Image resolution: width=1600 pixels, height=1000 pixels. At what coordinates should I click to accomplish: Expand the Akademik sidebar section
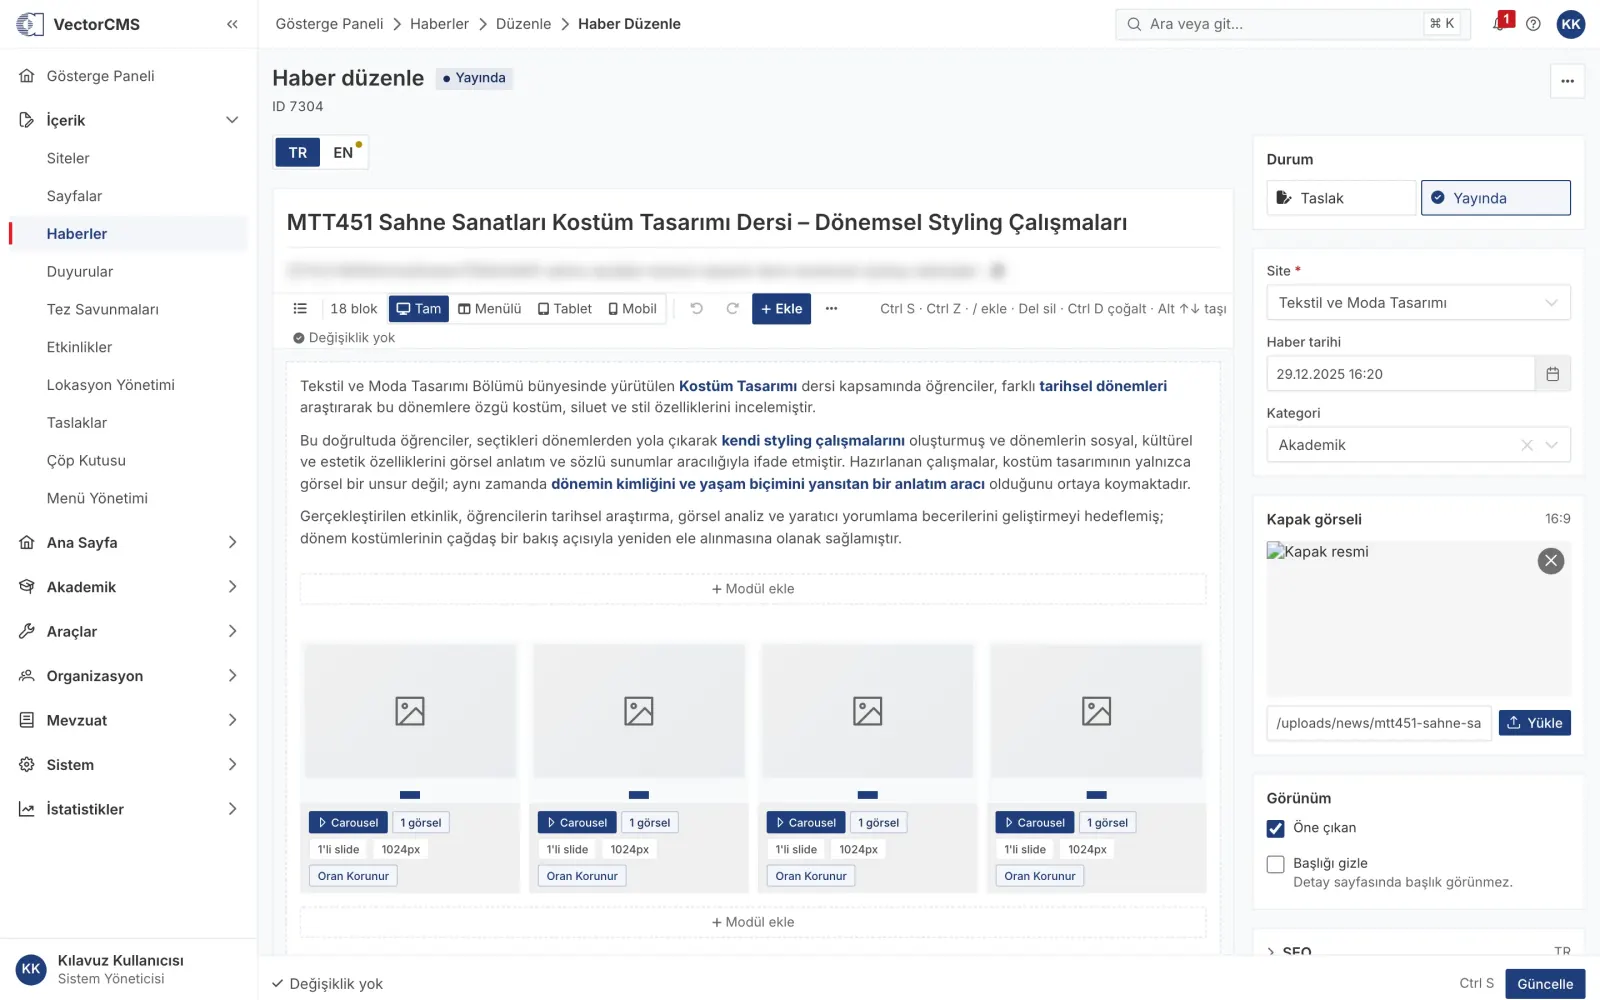pos(128,587)
